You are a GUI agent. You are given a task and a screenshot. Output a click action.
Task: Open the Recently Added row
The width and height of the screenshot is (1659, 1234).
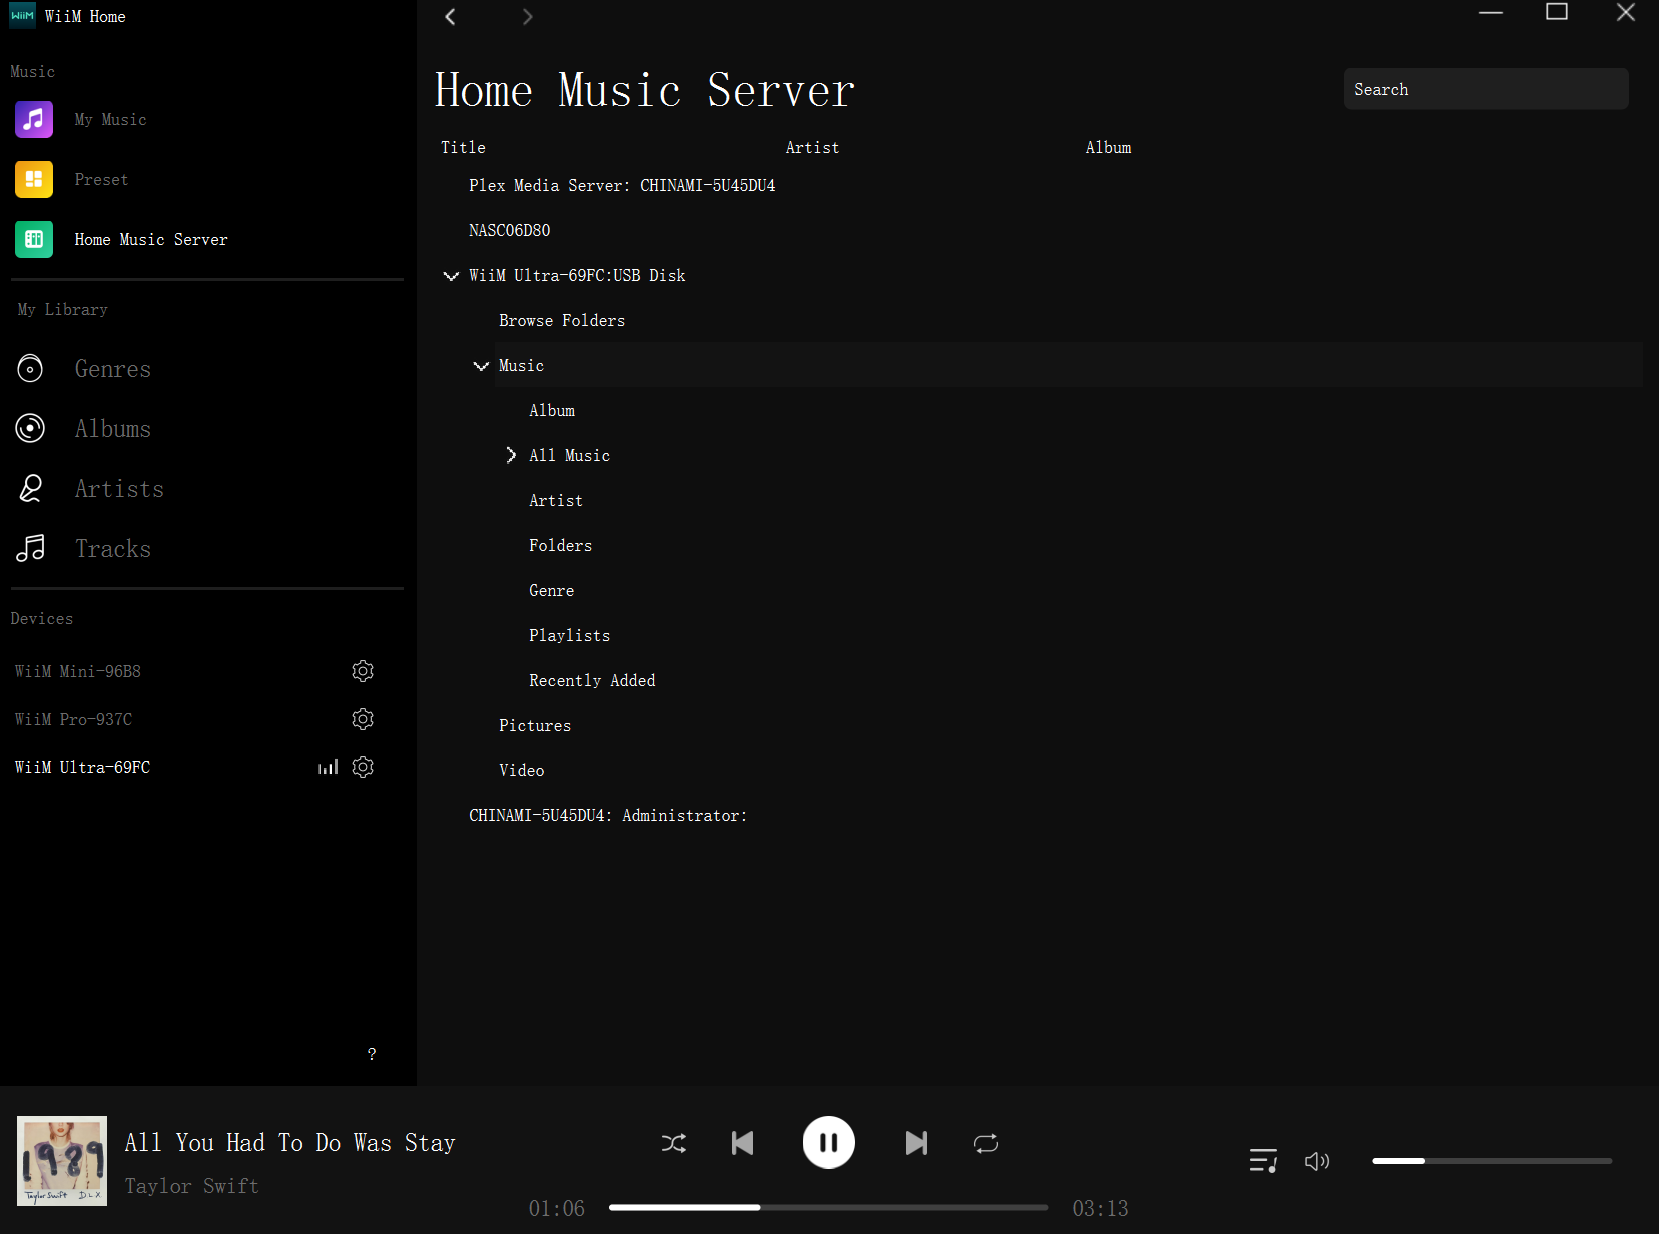click(x=592, y=680)
